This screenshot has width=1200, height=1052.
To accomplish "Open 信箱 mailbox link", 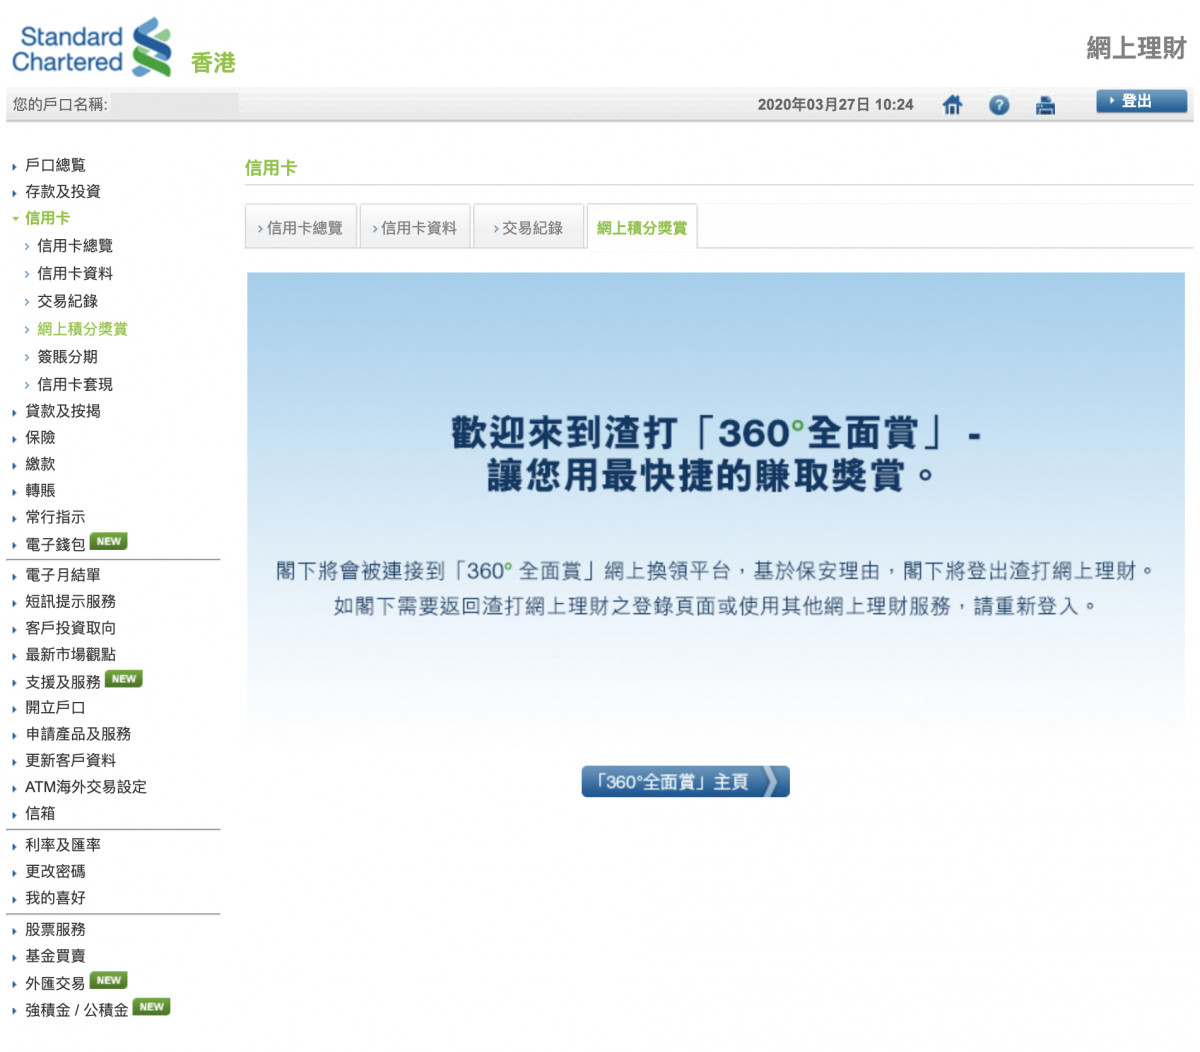I will point(40,813).
